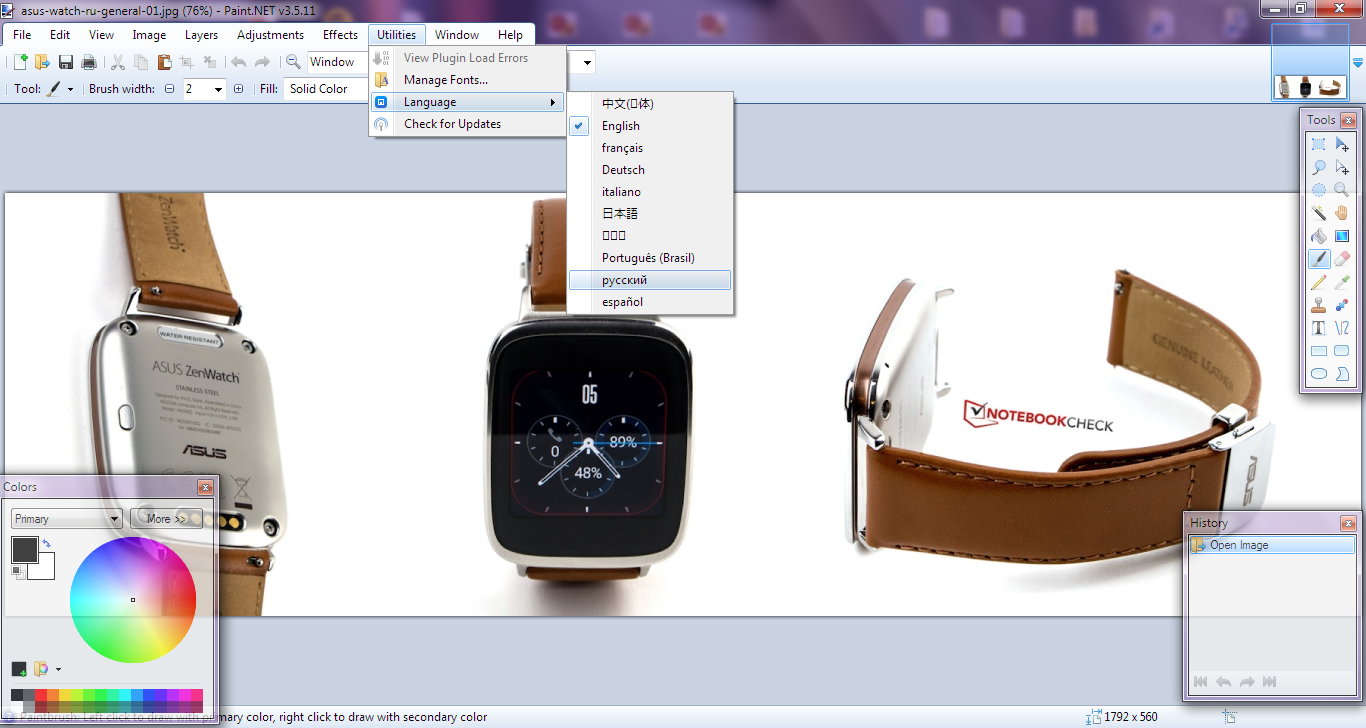Image resolution: width=1366 pixels, height=728 pixels.
Task: Choose the Eraser tool
Action: [x=1342, y=259]
